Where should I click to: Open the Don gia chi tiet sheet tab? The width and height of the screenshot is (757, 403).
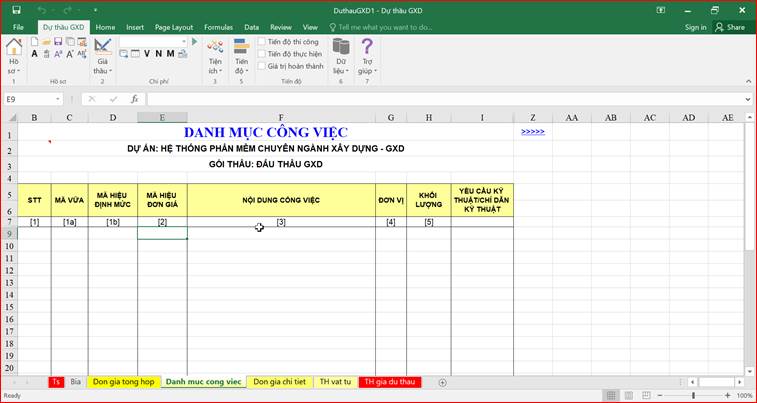point(277,382)
